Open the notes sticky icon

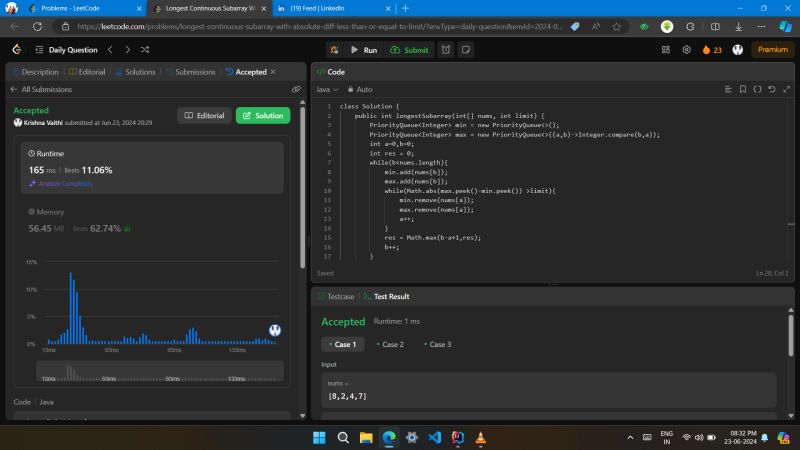pos(466,49)
